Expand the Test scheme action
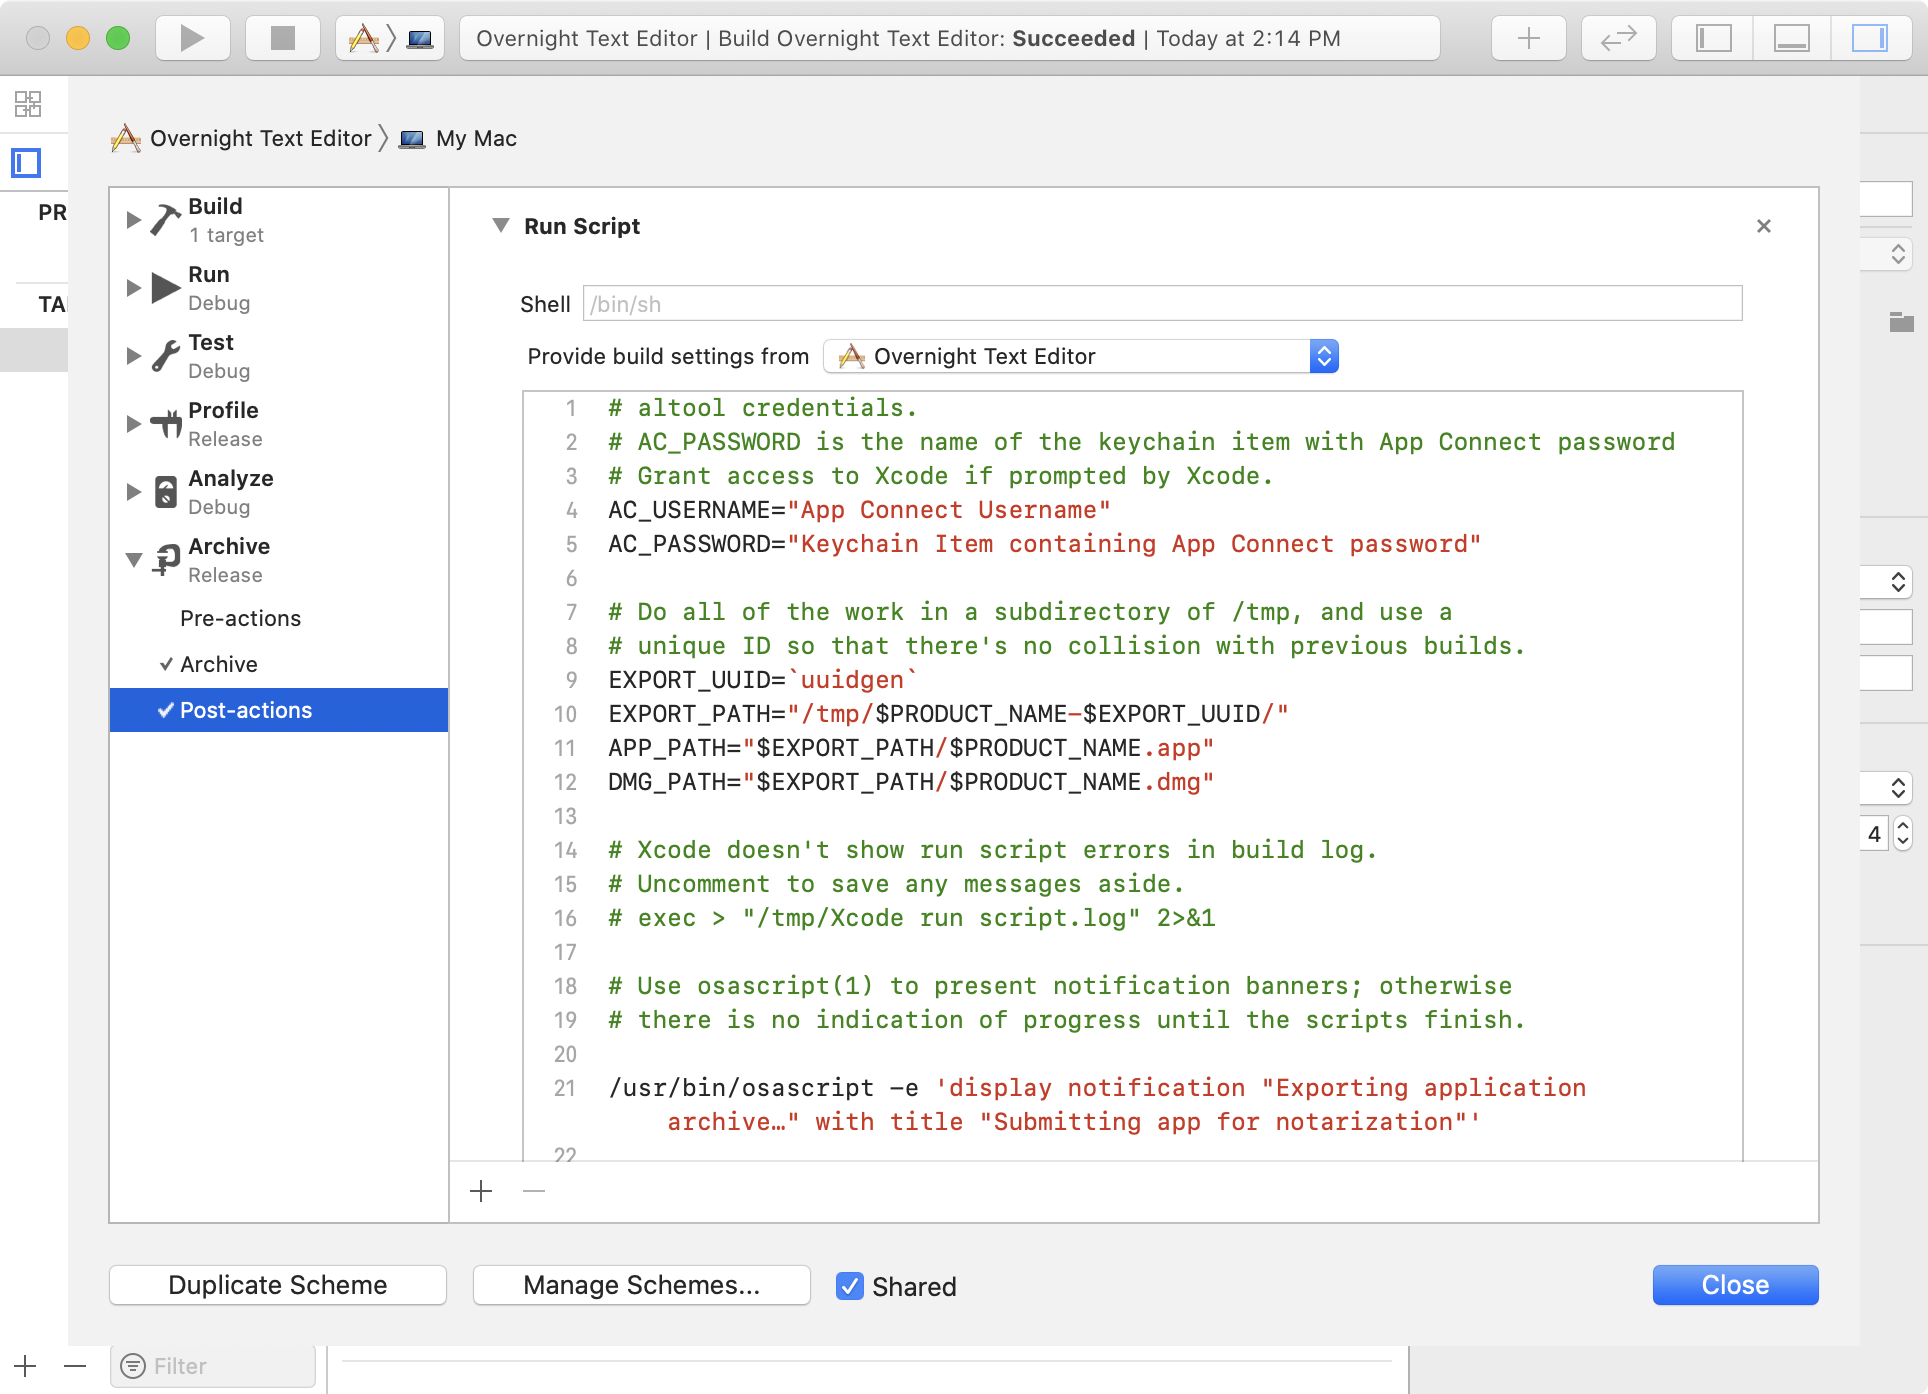 (x=133, y=356)
